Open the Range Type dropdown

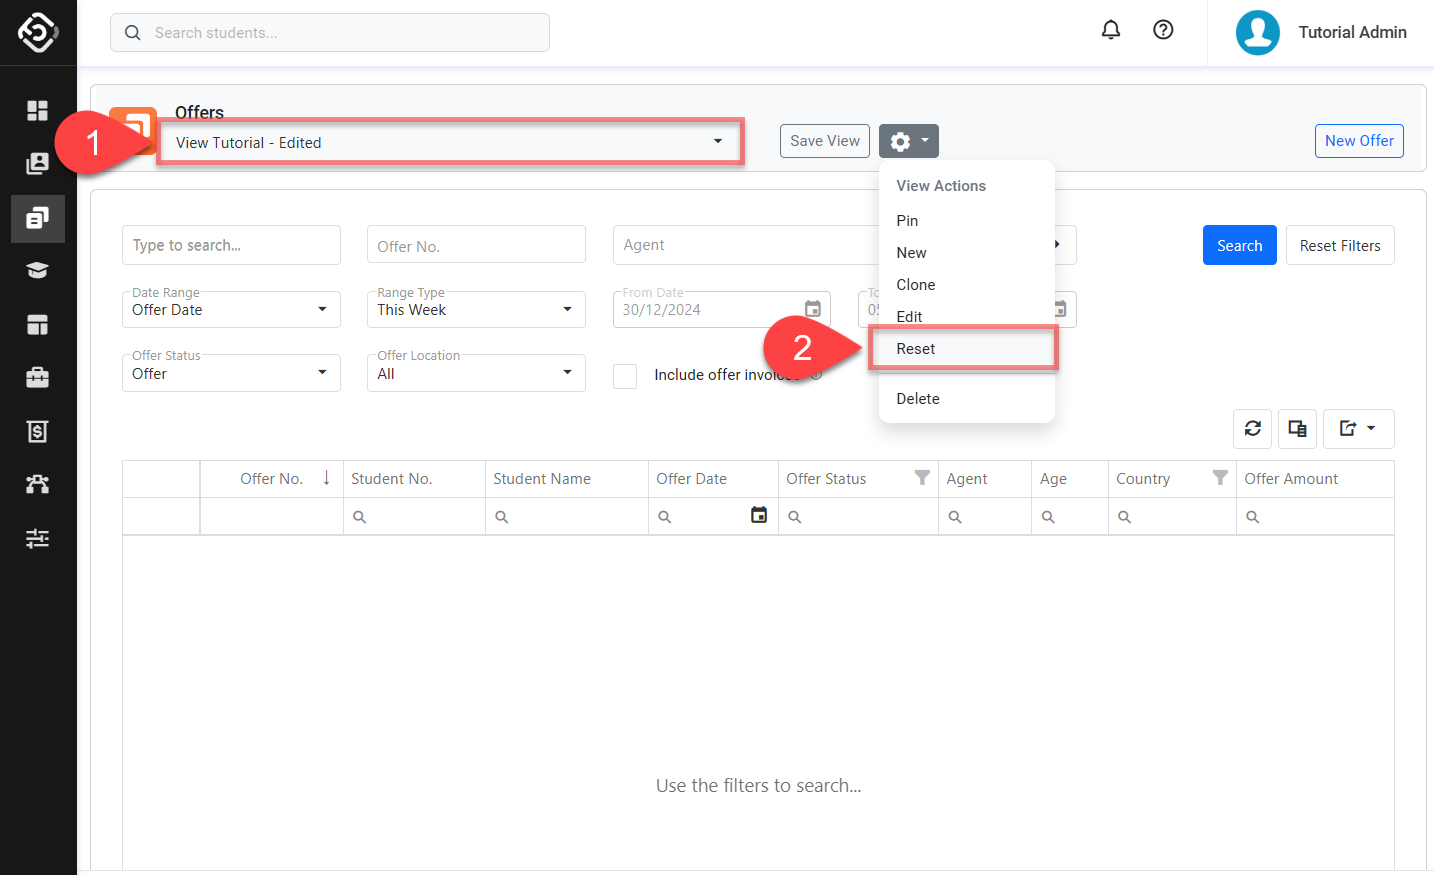point(475,310)
